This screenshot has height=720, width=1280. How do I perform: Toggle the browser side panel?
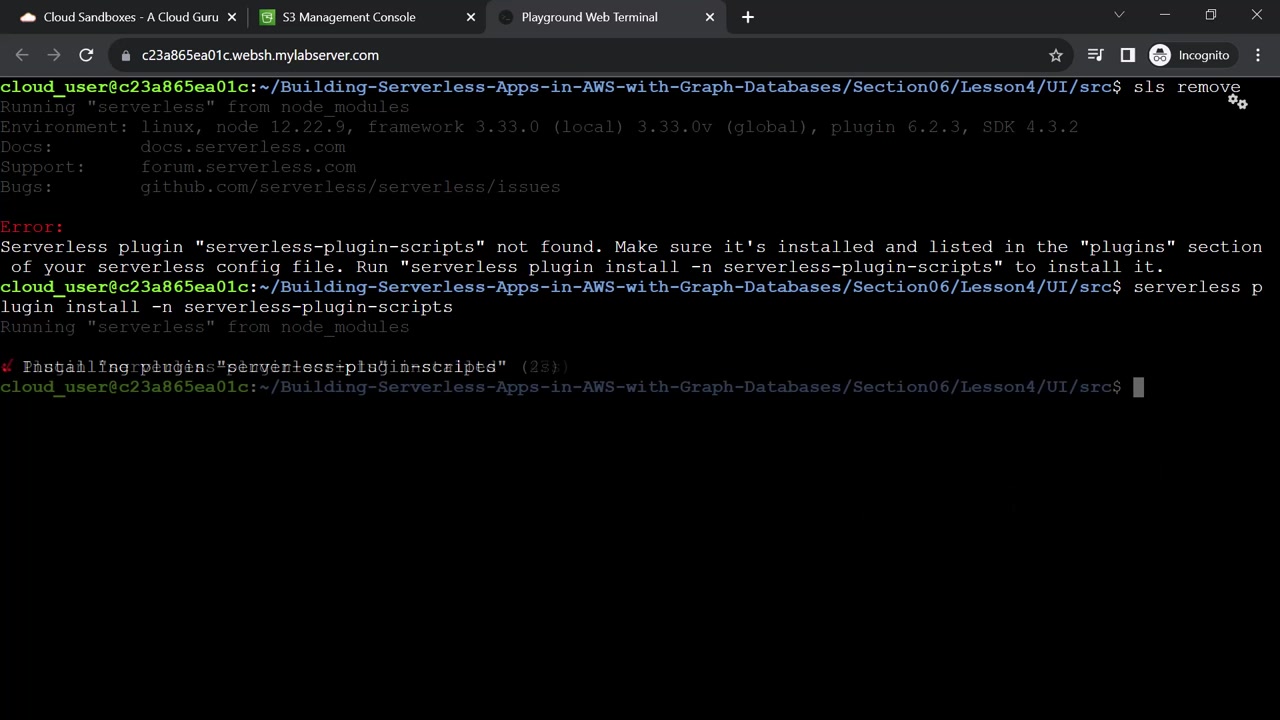coord(1128,55)
